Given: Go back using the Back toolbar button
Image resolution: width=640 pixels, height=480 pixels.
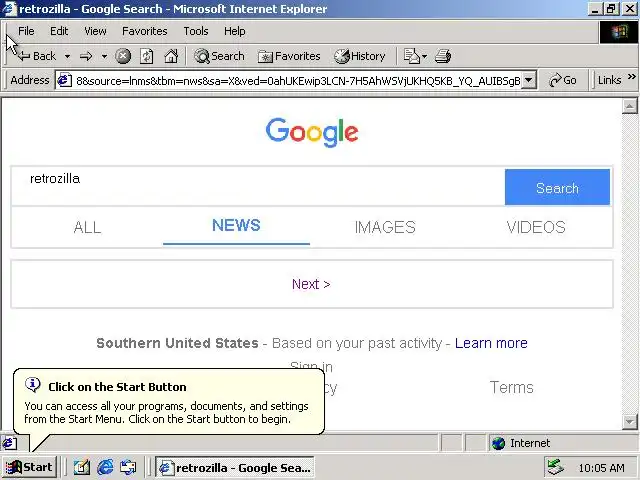Looking at the screenshot, I should pos(37,56).
